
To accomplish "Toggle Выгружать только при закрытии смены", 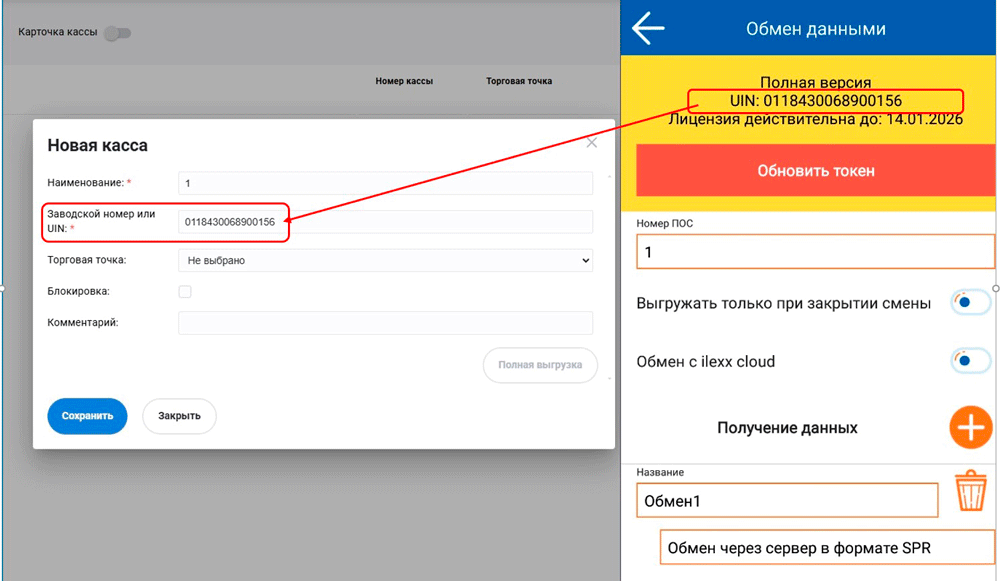I will click(969, 303).
